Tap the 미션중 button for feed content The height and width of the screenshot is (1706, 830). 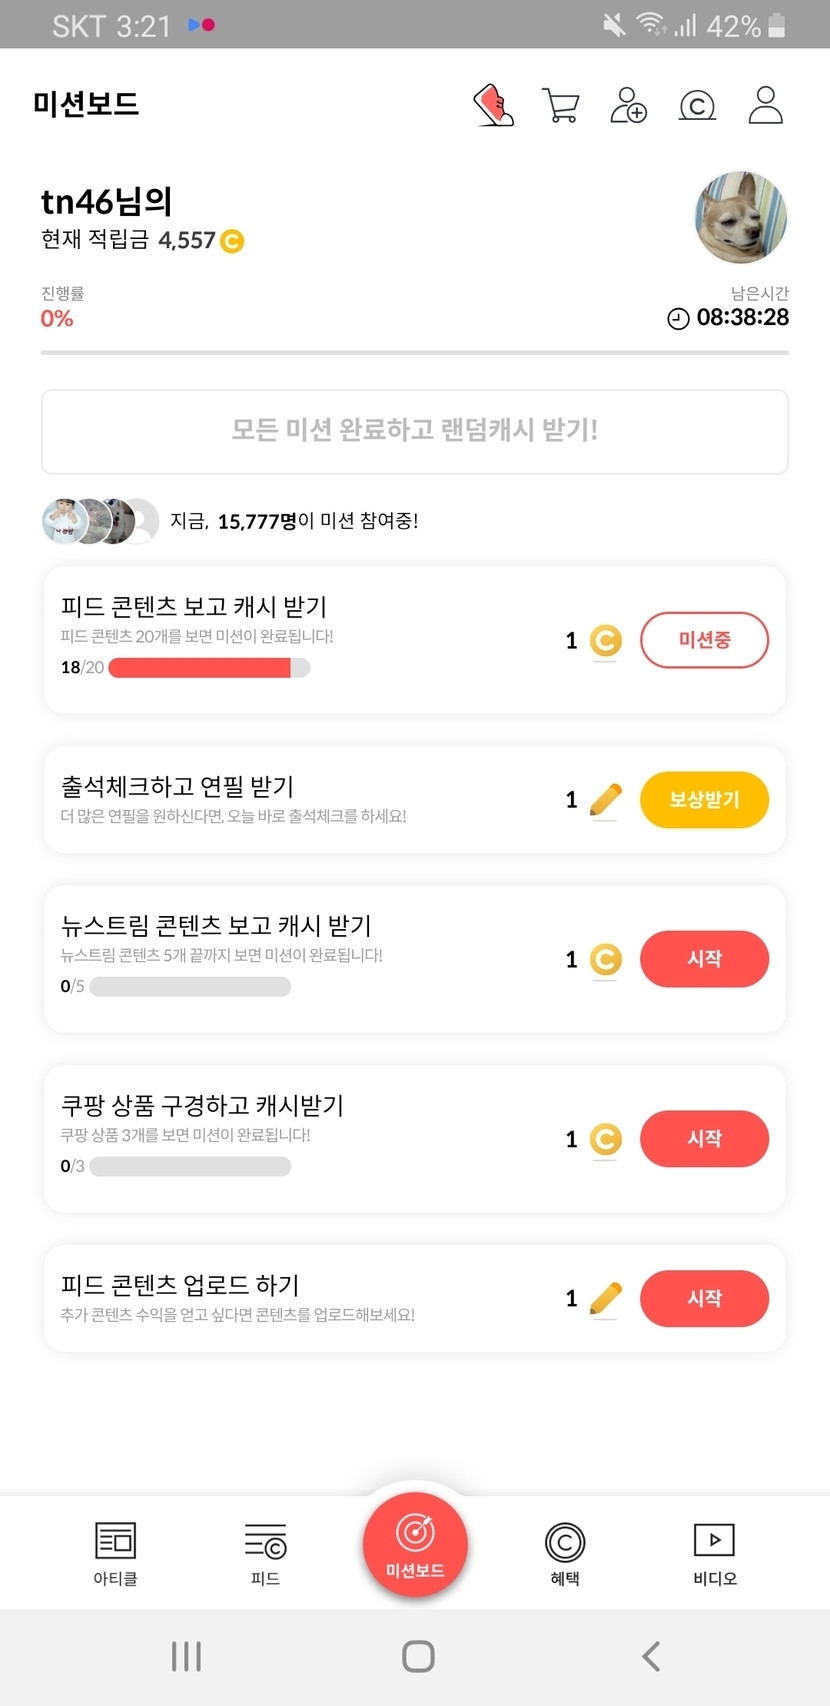(704, 640)
